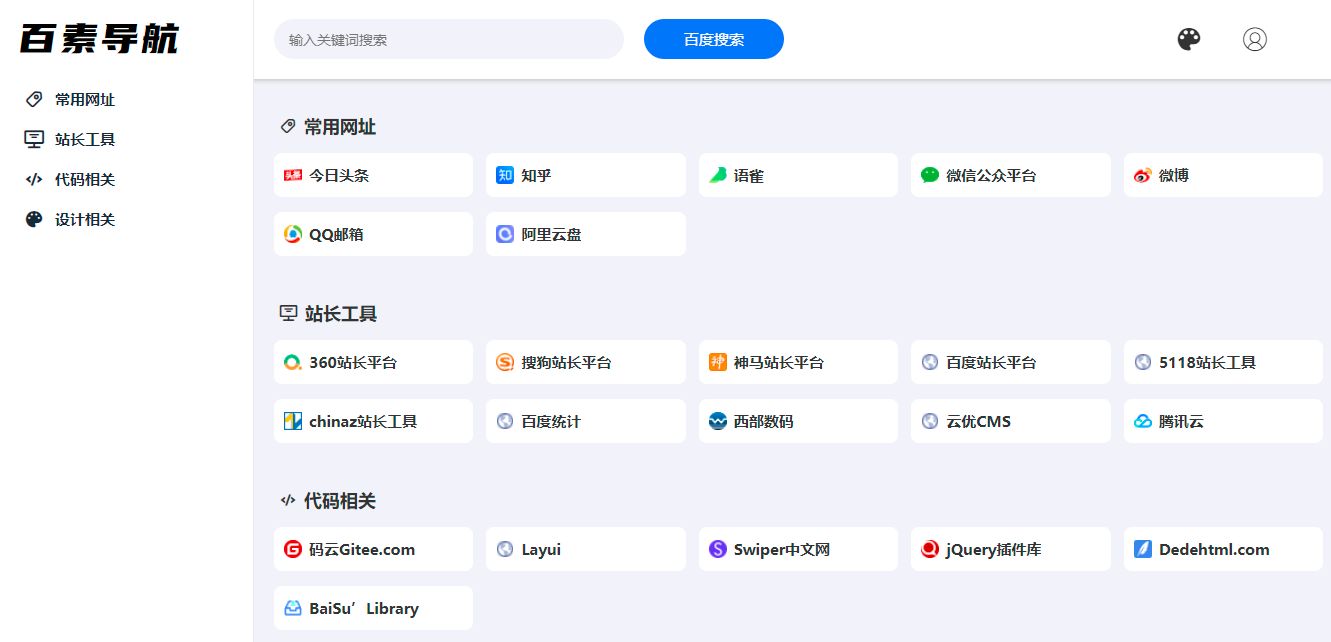Screen dimensions: 1331x642
Task: Open 设计相关 from the sidebar
Action: [84, 220]
